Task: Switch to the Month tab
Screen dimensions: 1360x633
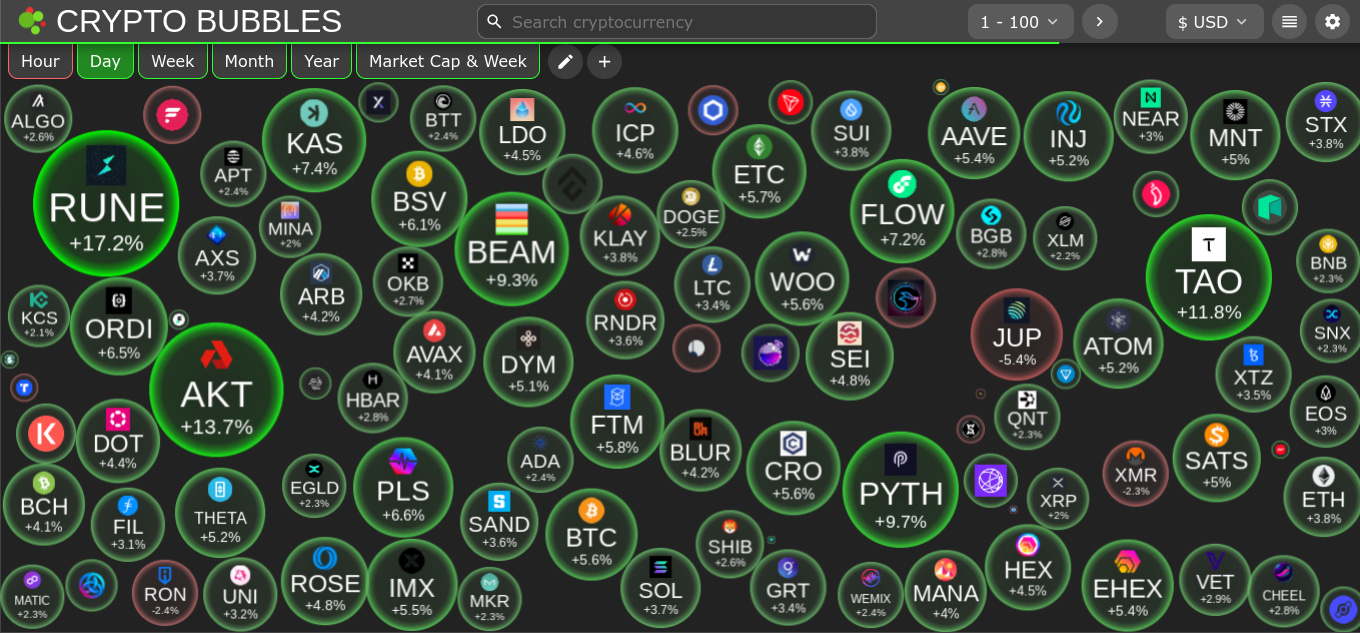Action: [x=249, y=61]
